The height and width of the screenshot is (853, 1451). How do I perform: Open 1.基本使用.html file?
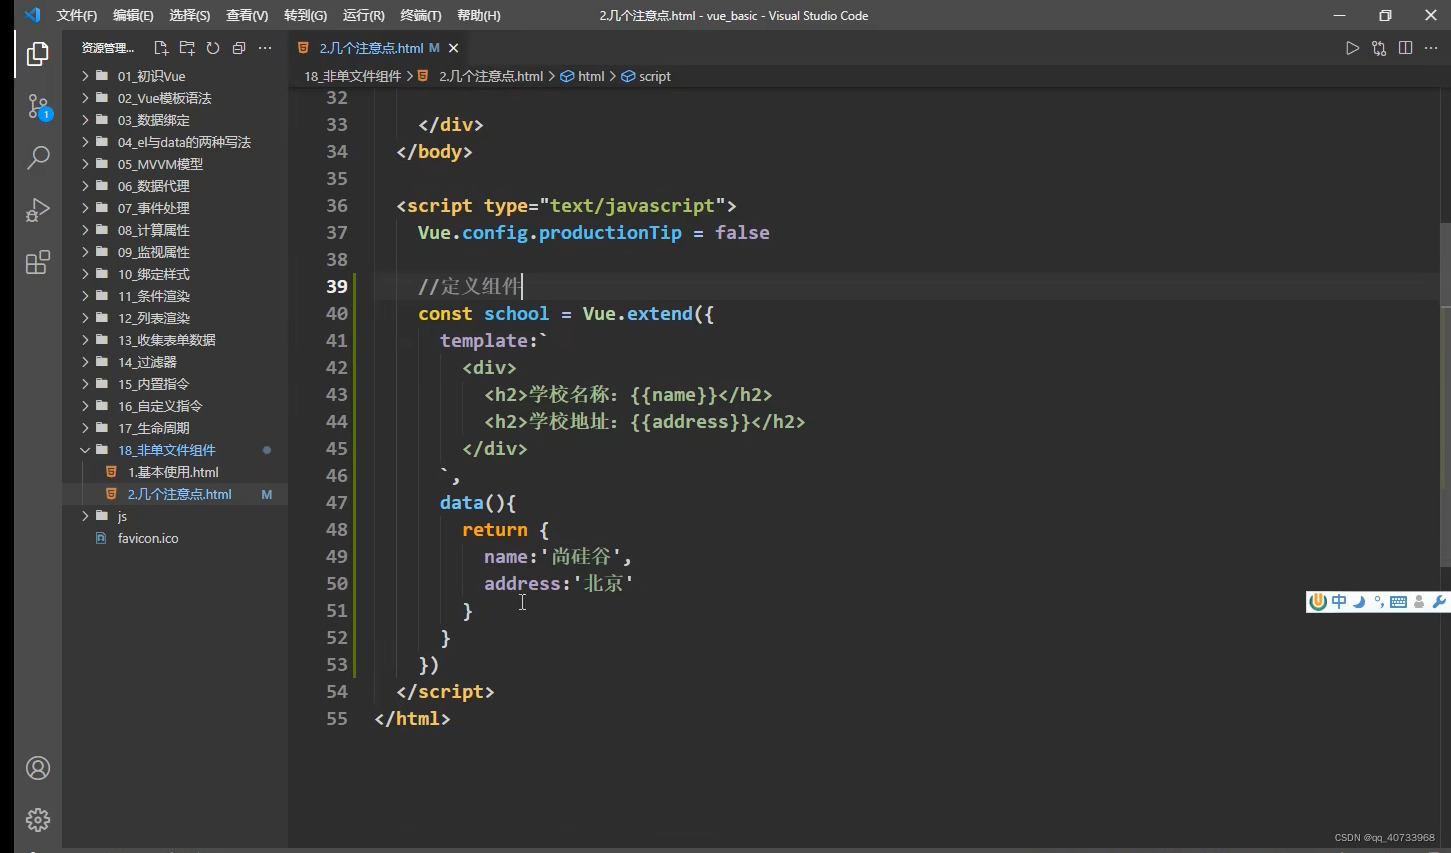coord(175,472)
